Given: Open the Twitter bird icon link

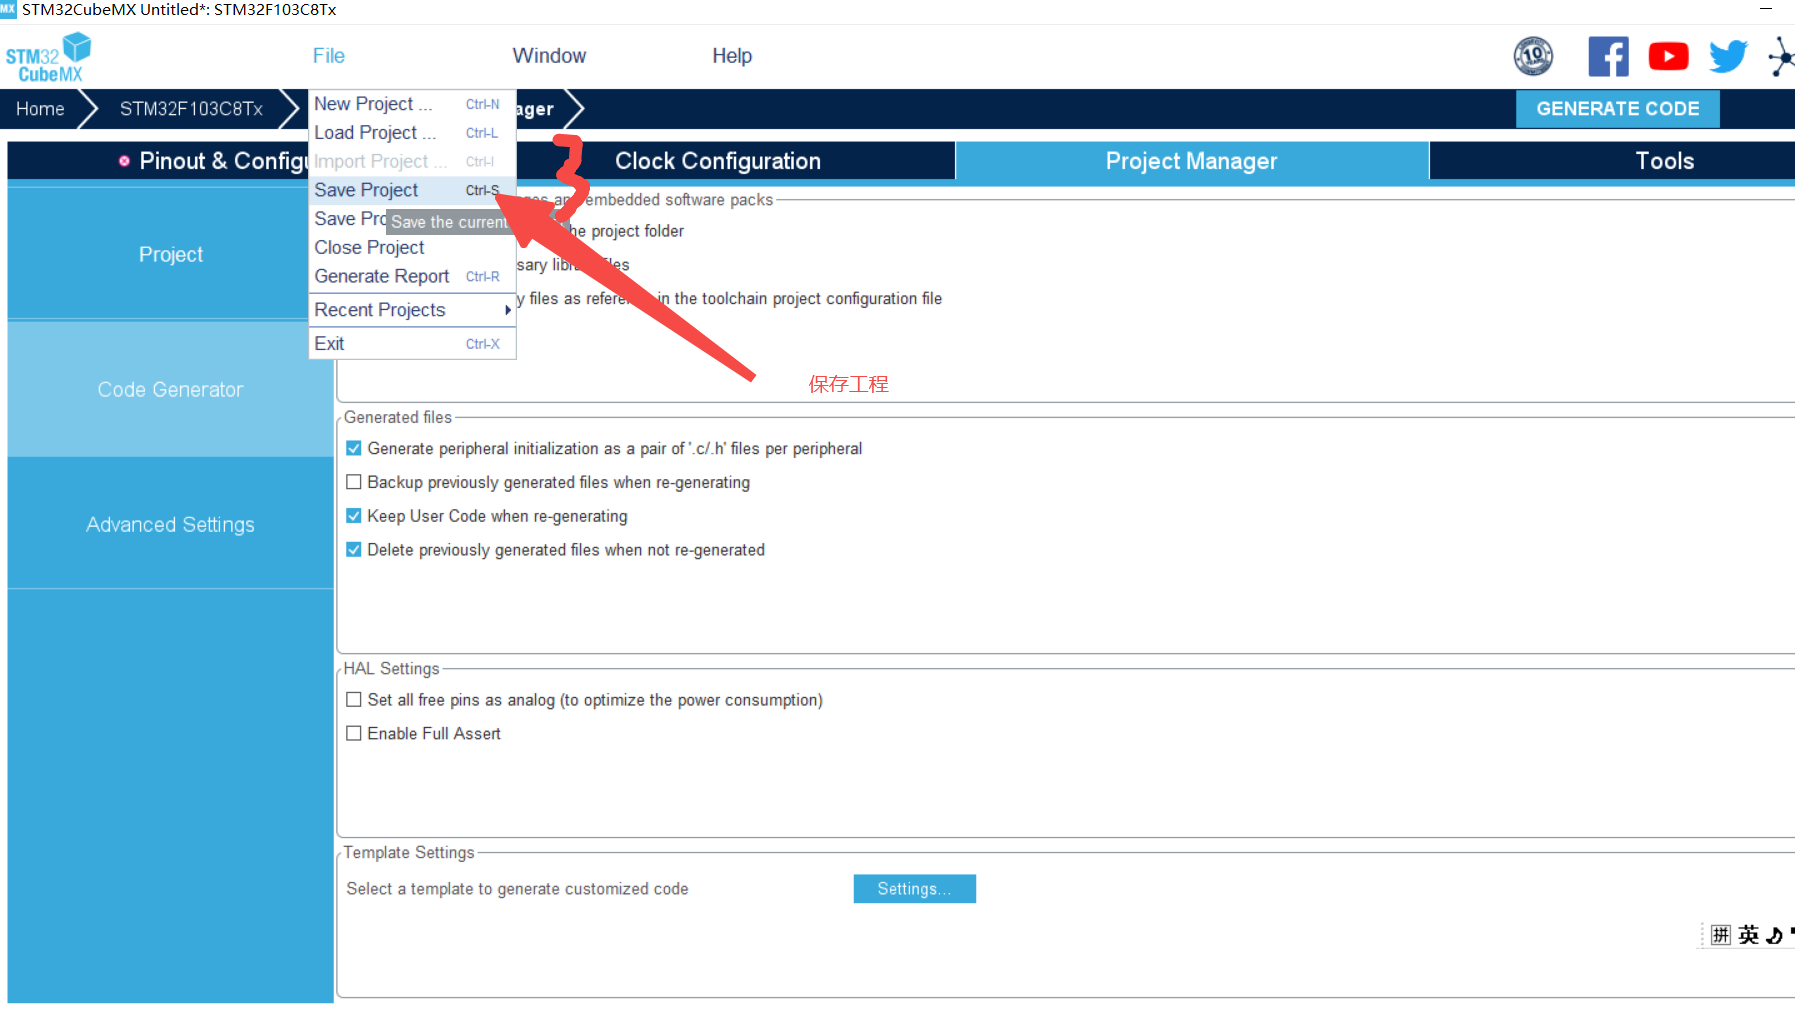Looking at the screenshot, I should tap(1728, 56).
